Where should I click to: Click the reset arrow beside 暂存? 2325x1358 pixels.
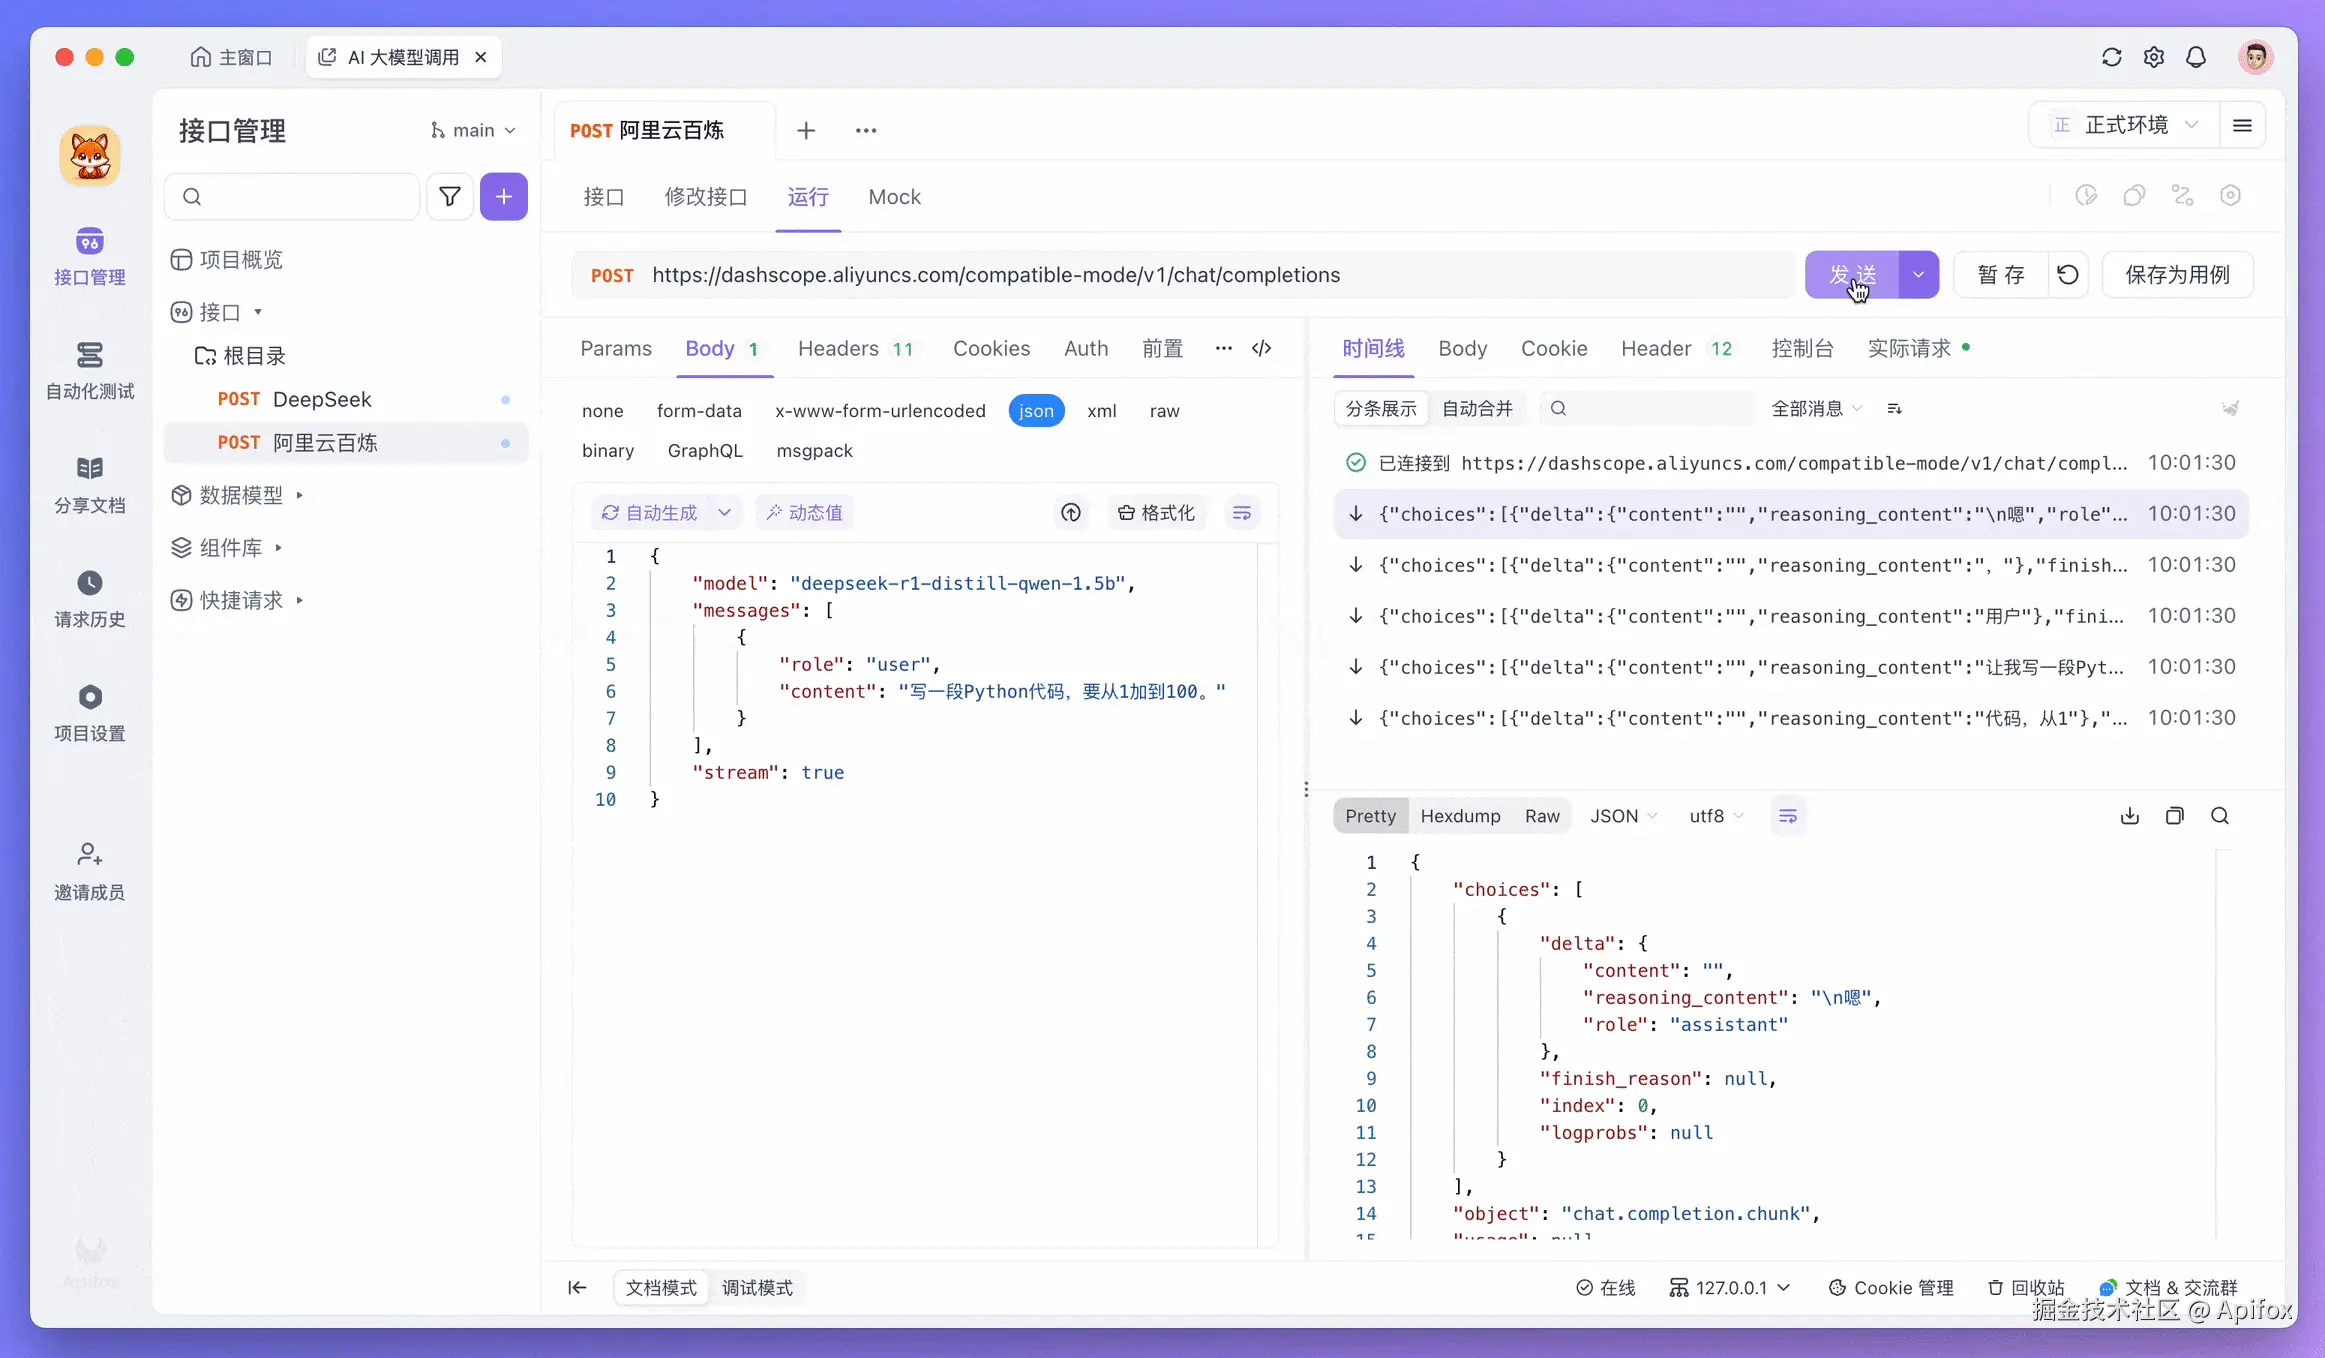click(x=2068, y=275)
